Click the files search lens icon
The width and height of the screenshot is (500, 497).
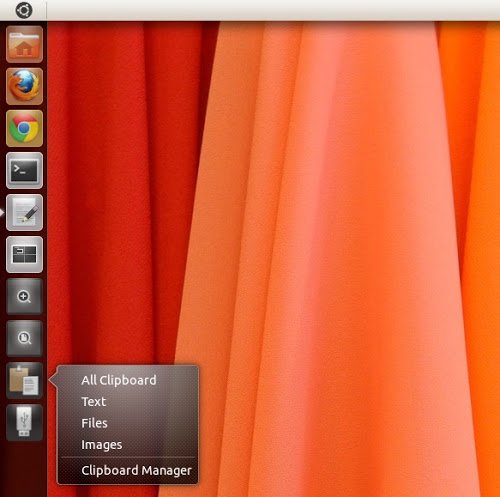(24, 339)
